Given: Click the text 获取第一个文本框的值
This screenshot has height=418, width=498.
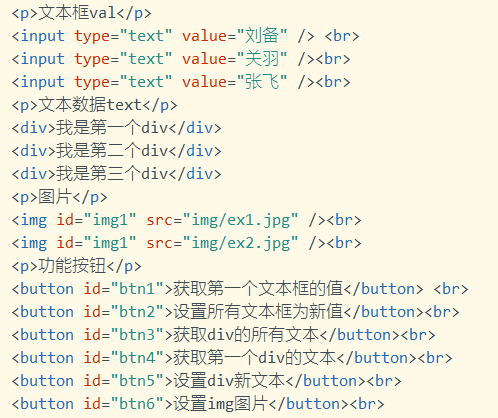Looking at the screenshot, I should [x=258, y=289].
